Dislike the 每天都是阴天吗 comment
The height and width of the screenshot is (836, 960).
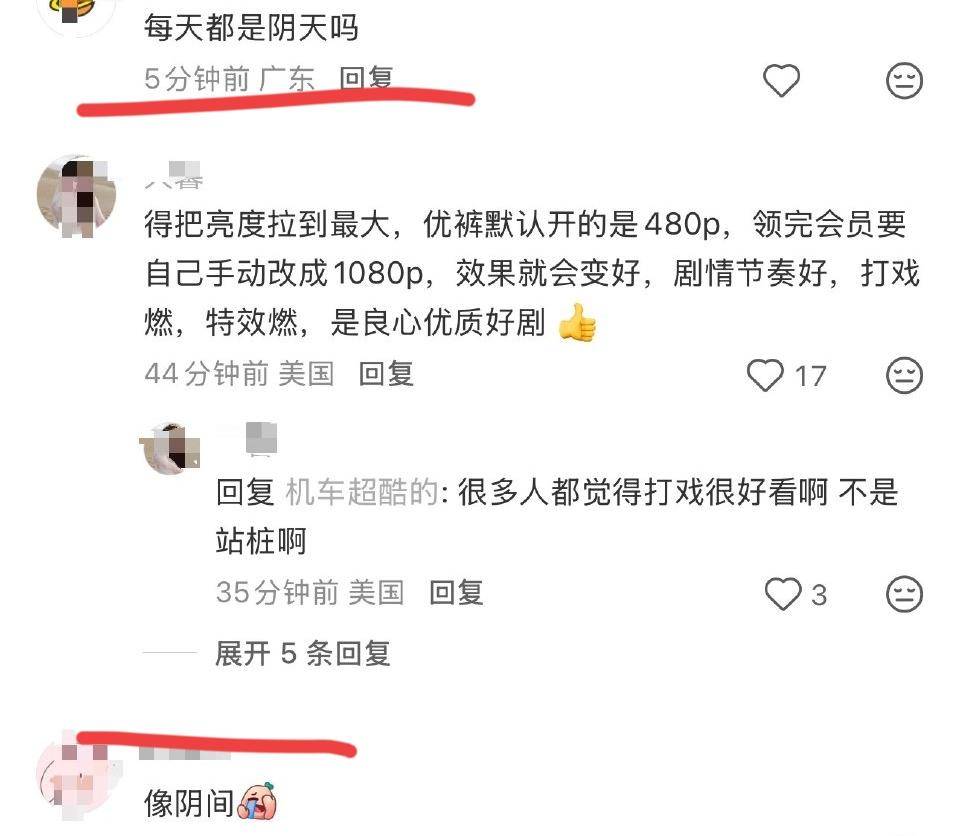pos(904,80)
